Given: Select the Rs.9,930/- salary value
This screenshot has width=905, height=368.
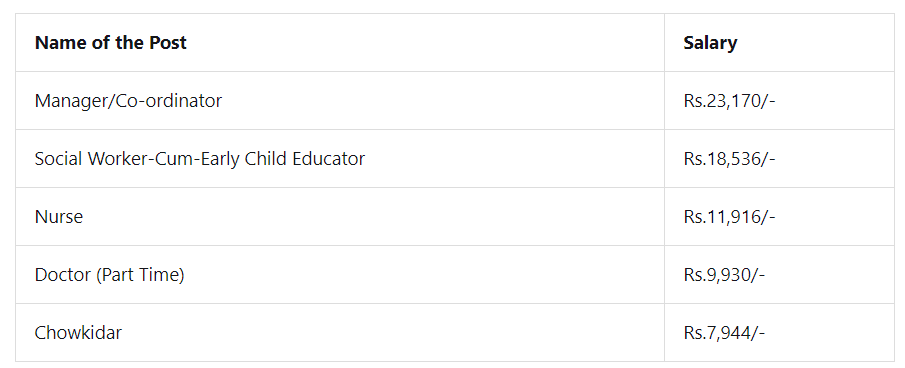Looking at the screenshot, I should tap(724, 275).
